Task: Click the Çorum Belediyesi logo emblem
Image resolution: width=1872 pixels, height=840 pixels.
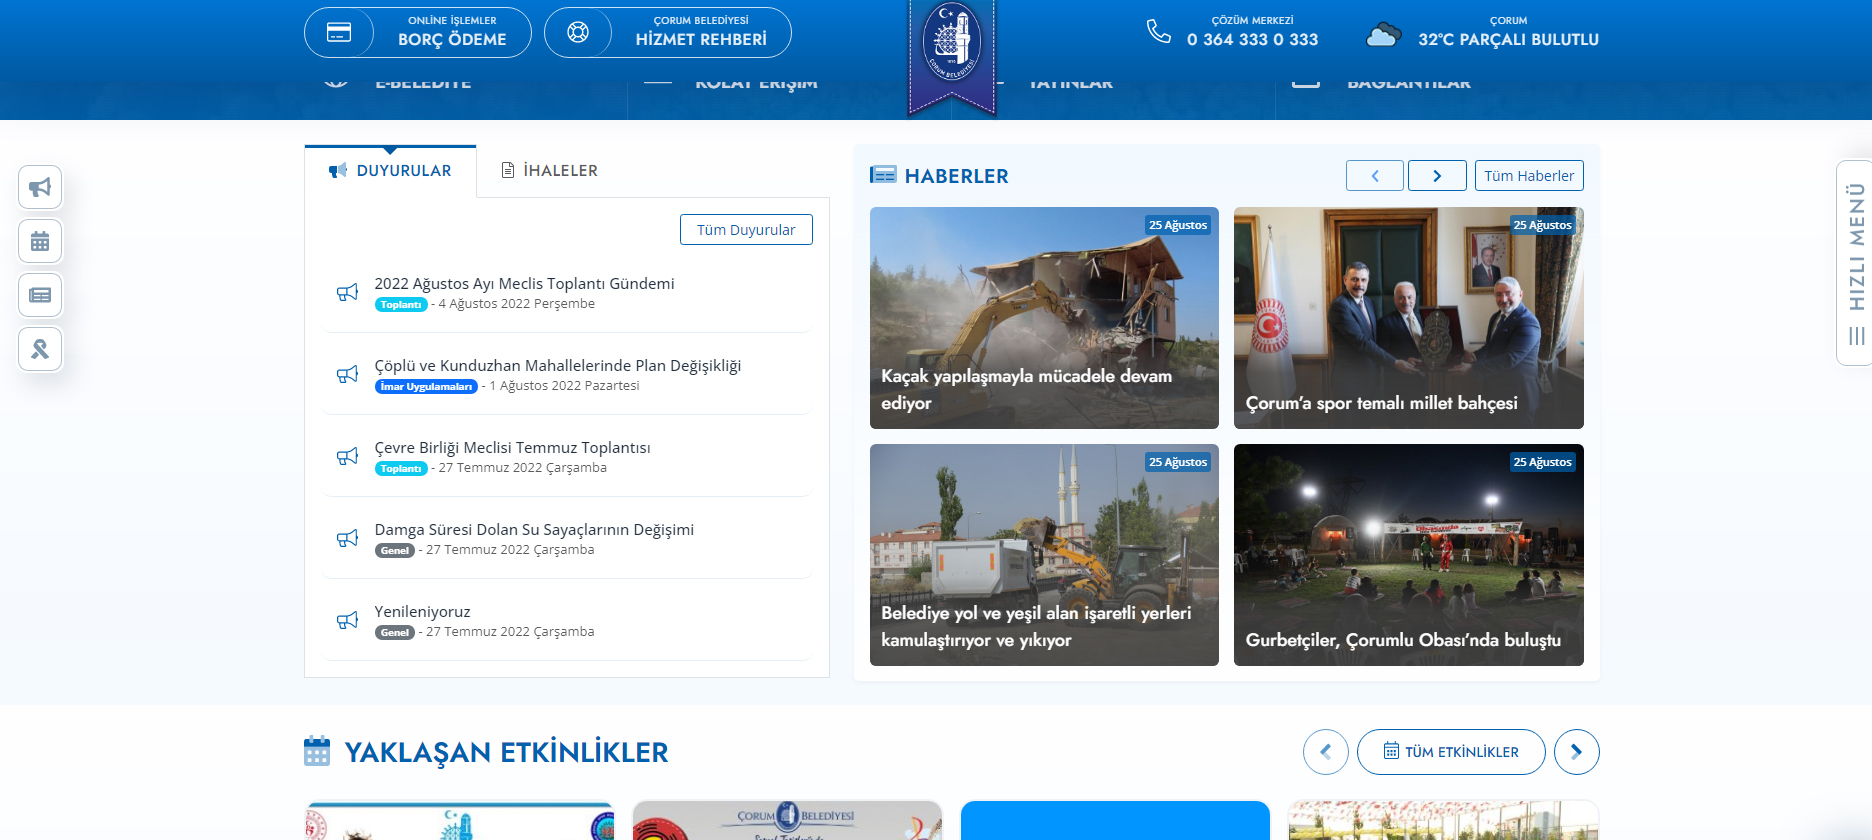Action: pyautogui.click(x=952, y=47)
